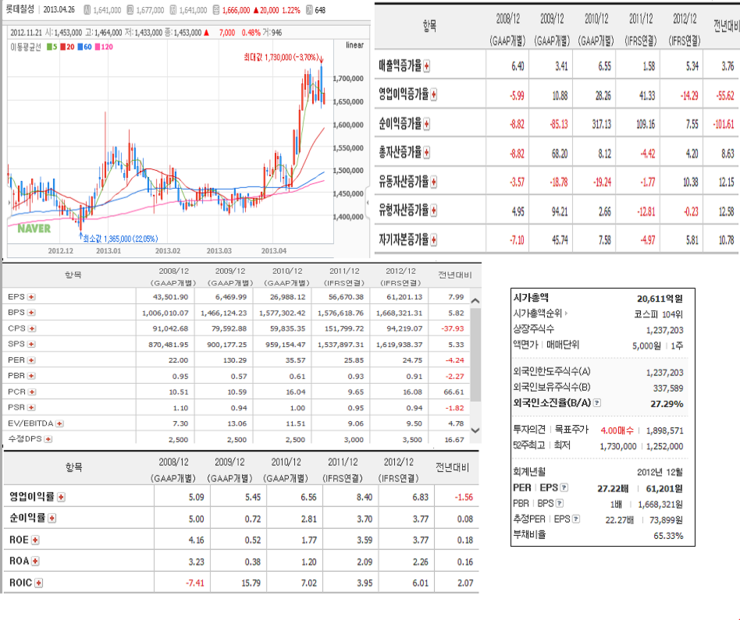740x620 pixels.
Task: Open the help icon beside PBR | BPS
Action: tap(560, 503)
